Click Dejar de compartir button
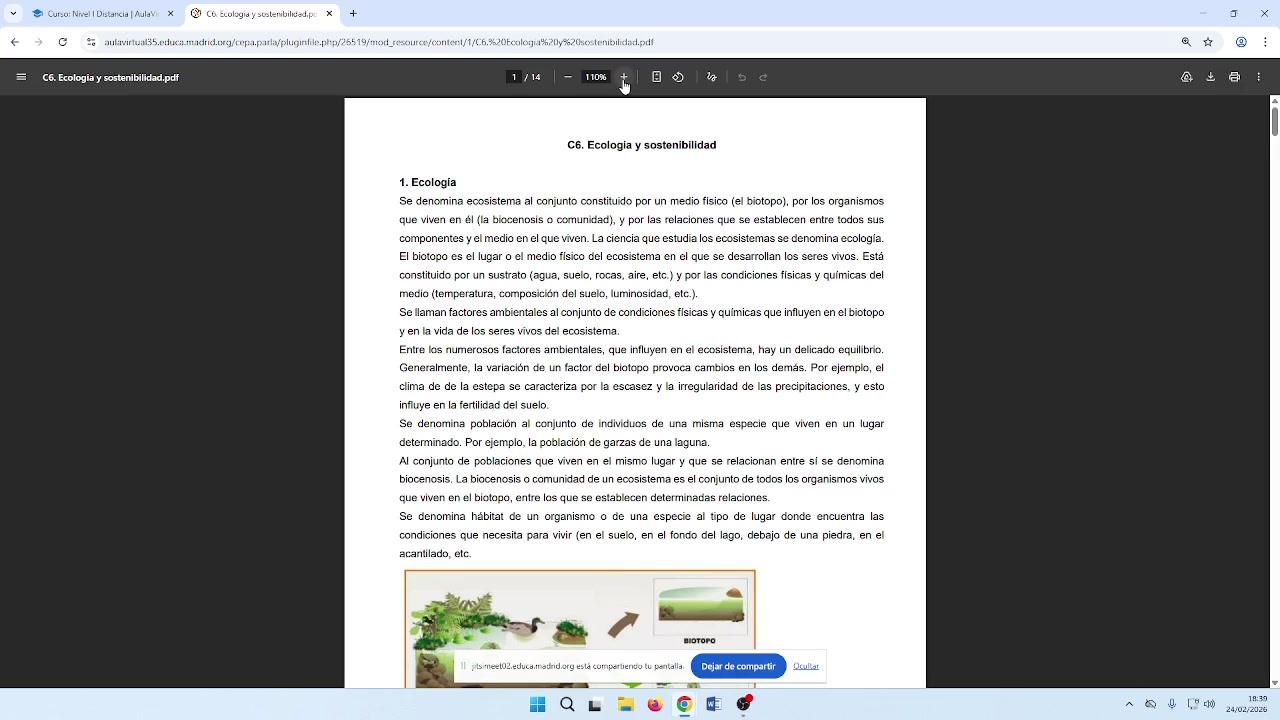Image resolution: width=1280 pixels, height=720 pixels. click(x=738, y=666)
